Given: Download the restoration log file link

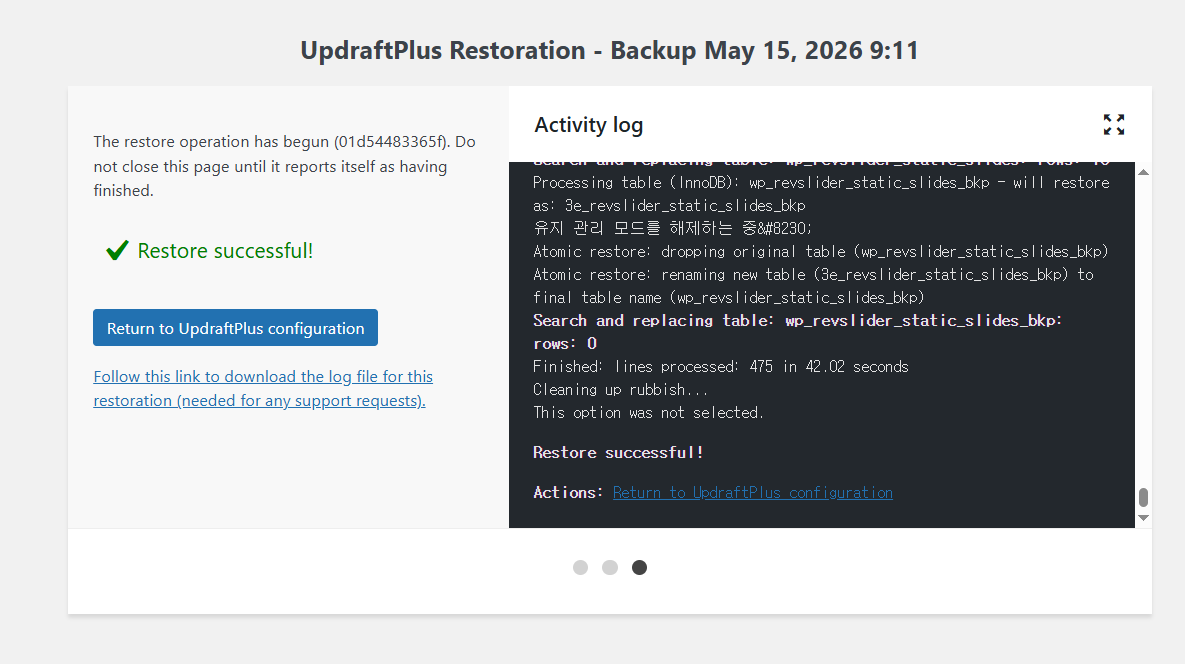Looking at the screenshot, I should coord(263,388).
